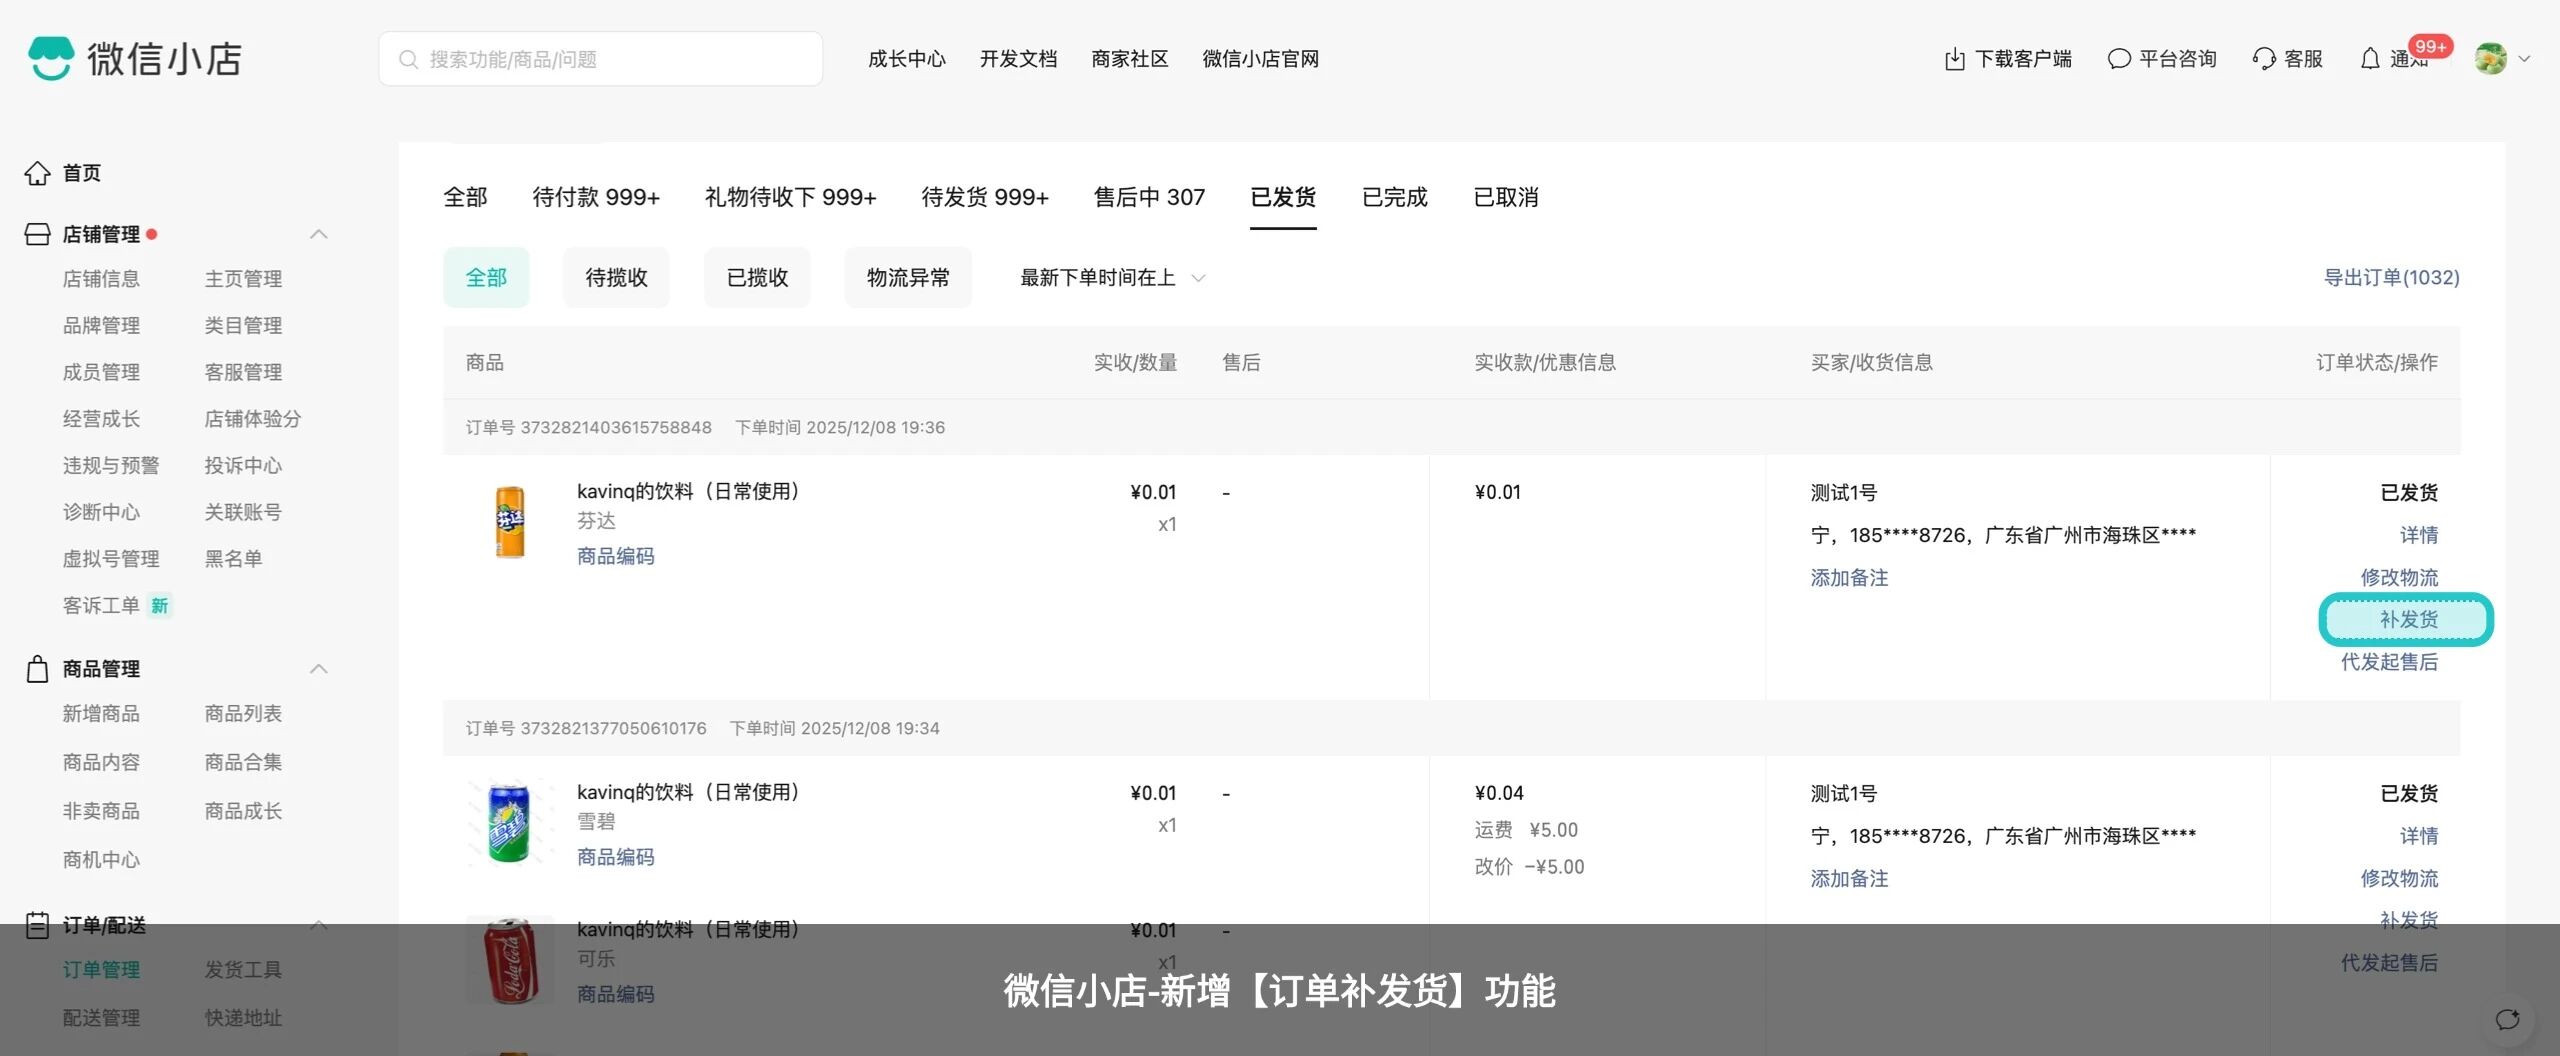This screenshot has width=2560, height=1056.
Task: Switch to the 待付款 999+ tab
Action: tap(596, 197)
